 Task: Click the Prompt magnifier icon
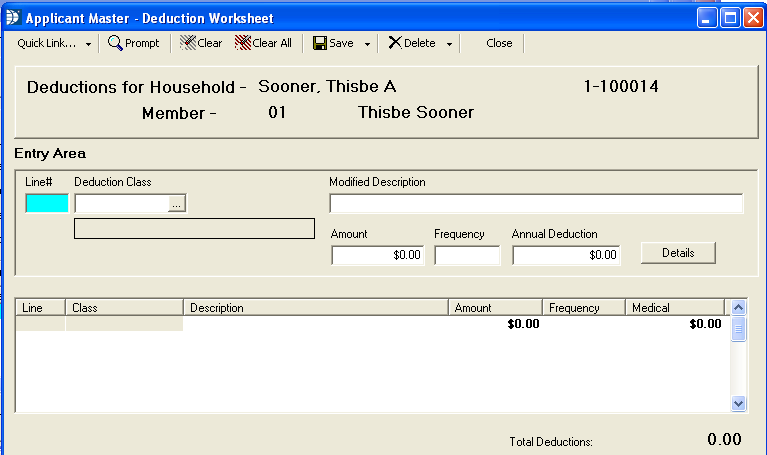(x=115, y=43)
